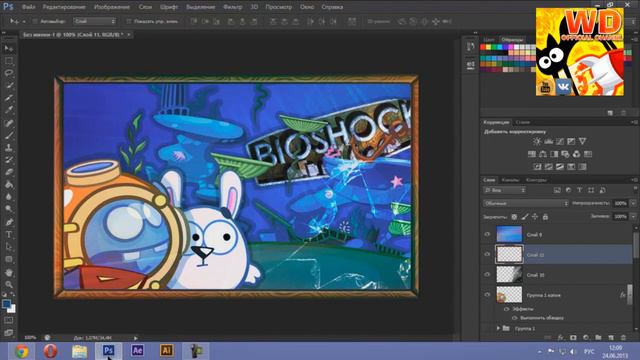The height and width of the screenshot is (360, 640).
Task: Select the Lasso tool
Action: tap(9, 73)
